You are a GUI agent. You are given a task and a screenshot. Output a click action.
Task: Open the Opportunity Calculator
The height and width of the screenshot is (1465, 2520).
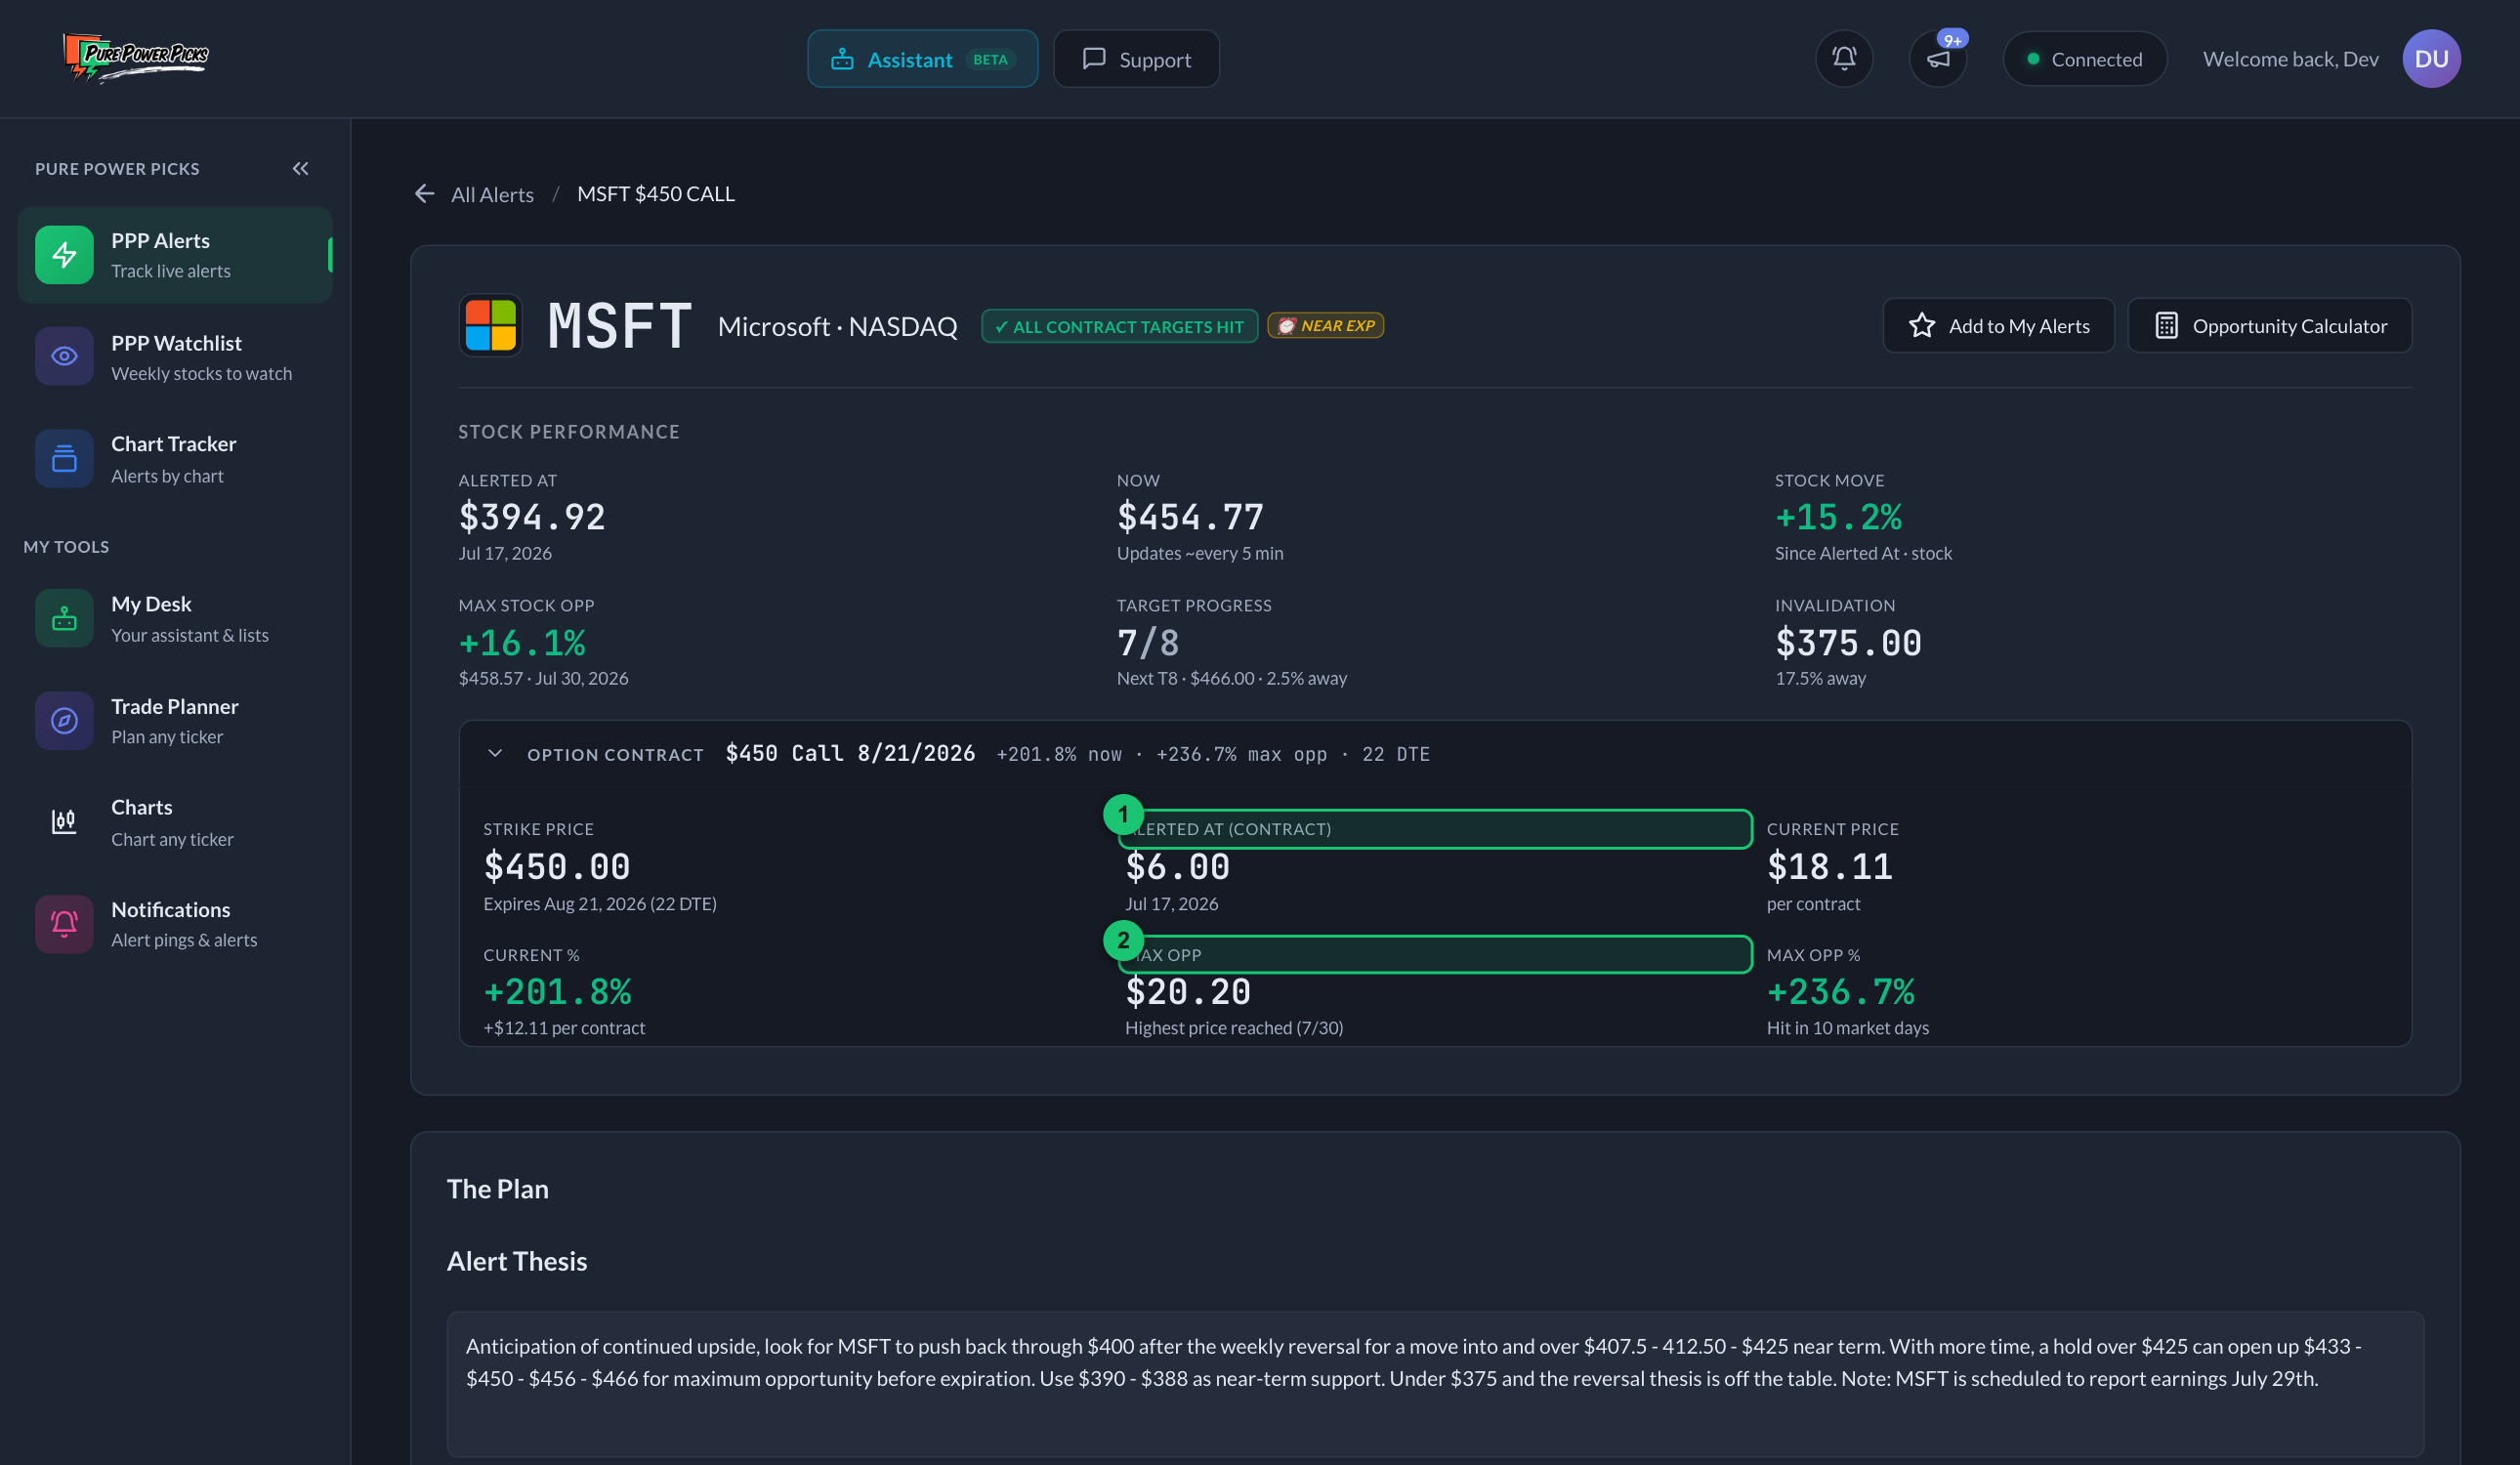2269,326
